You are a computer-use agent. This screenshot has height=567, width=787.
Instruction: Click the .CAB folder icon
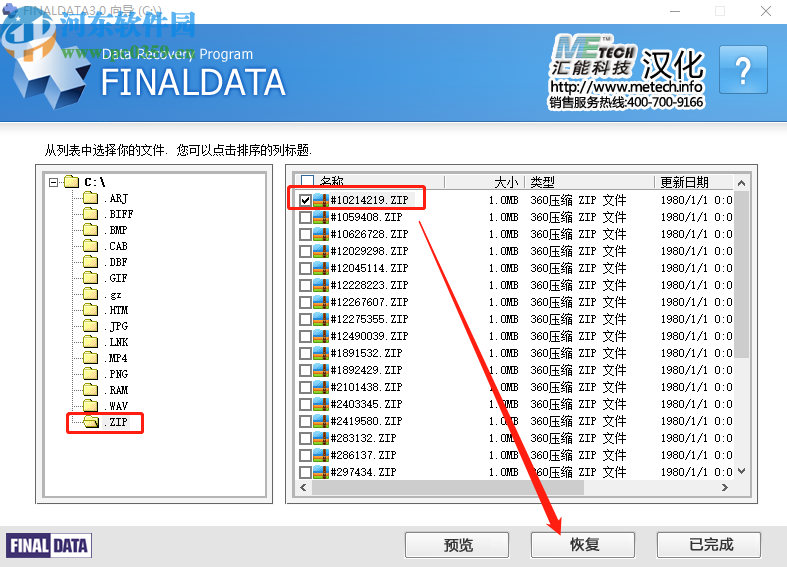[91, 246]
